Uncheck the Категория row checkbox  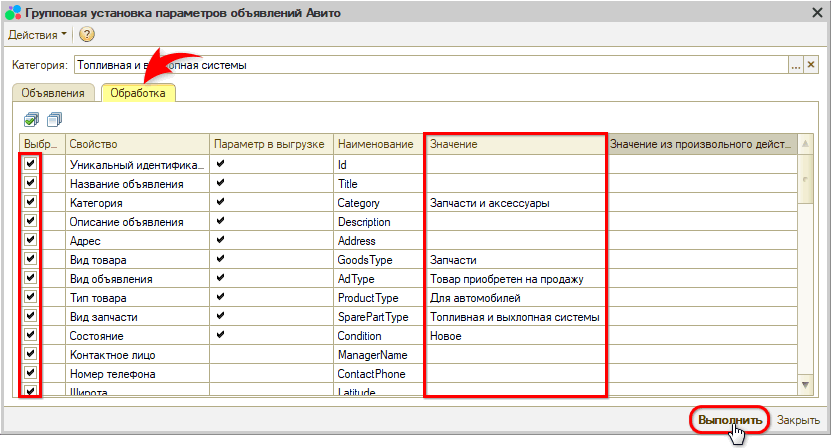point(31,203)
